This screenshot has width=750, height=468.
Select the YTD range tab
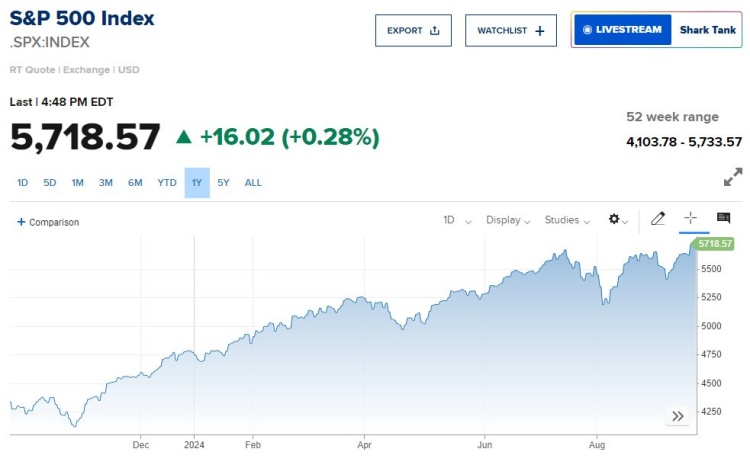167,183
